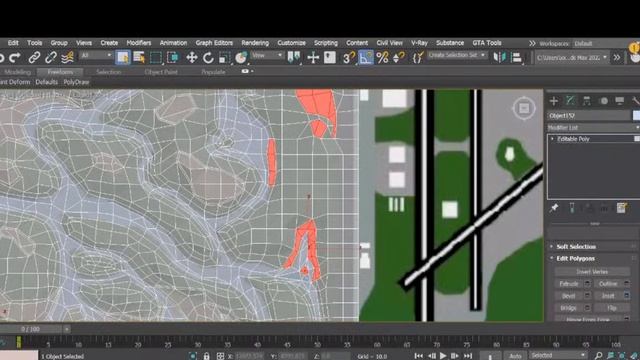
Task: Activate the Select and Rotate tool
Action: coord(208,58)
